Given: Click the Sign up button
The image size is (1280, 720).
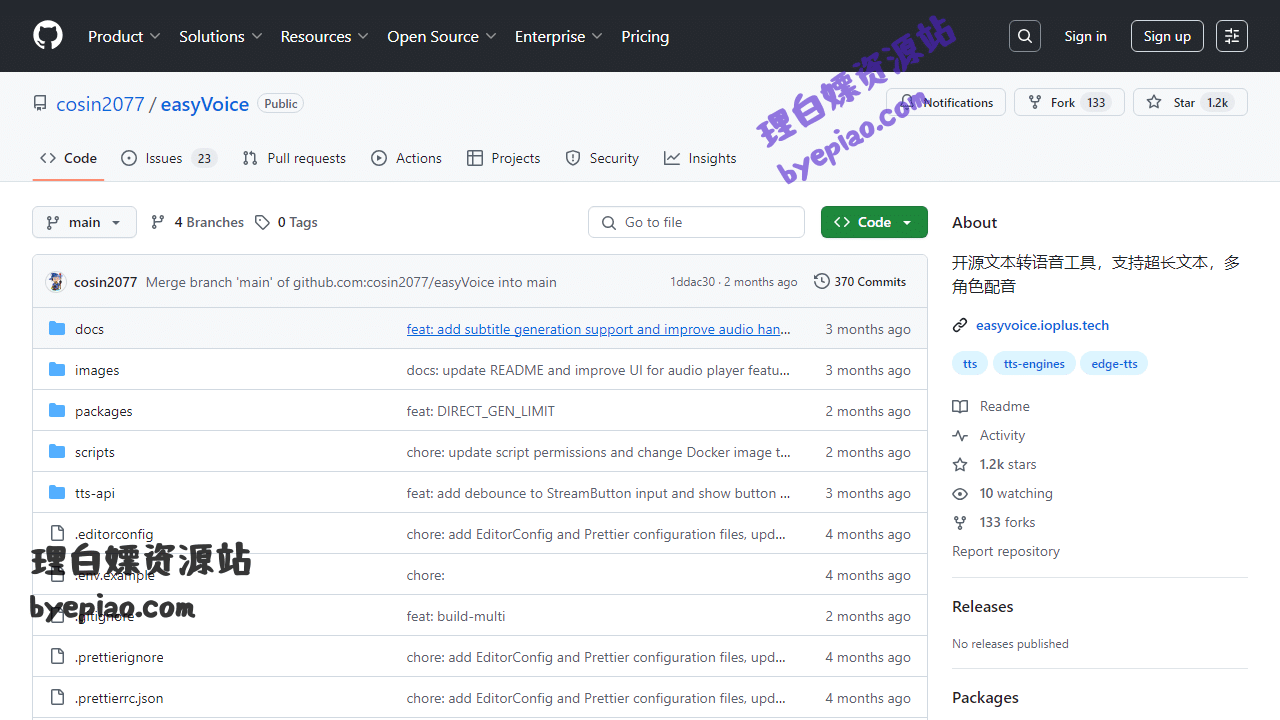Looking at the screenshot, I should coord(1167,36).
